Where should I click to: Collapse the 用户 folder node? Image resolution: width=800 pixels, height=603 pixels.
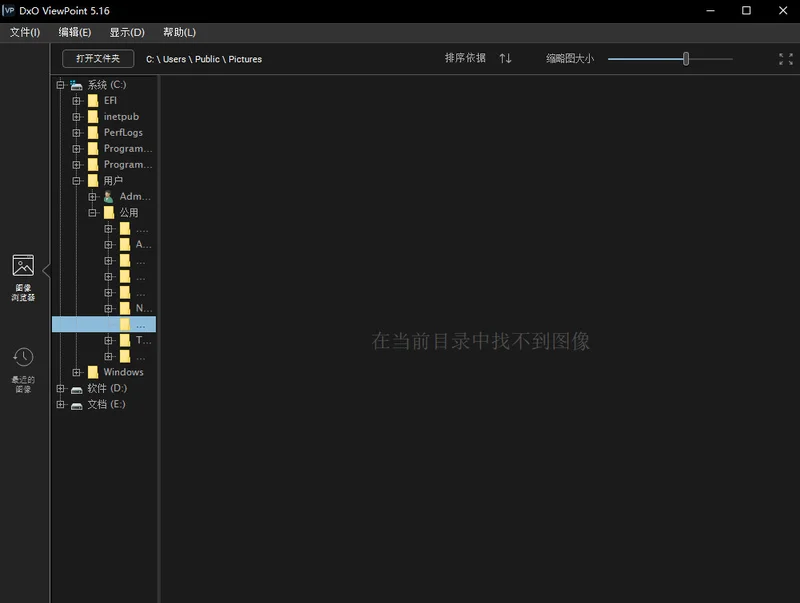(x=76, y=181)
